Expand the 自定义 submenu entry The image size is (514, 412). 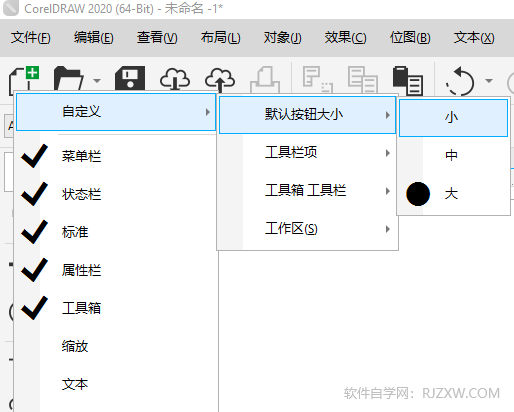116,112
